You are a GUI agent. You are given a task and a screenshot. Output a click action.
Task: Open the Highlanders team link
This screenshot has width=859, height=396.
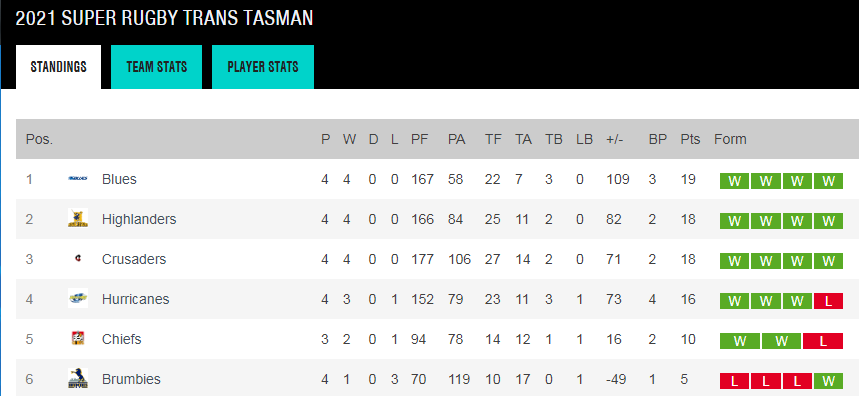(x=139, y=219)
